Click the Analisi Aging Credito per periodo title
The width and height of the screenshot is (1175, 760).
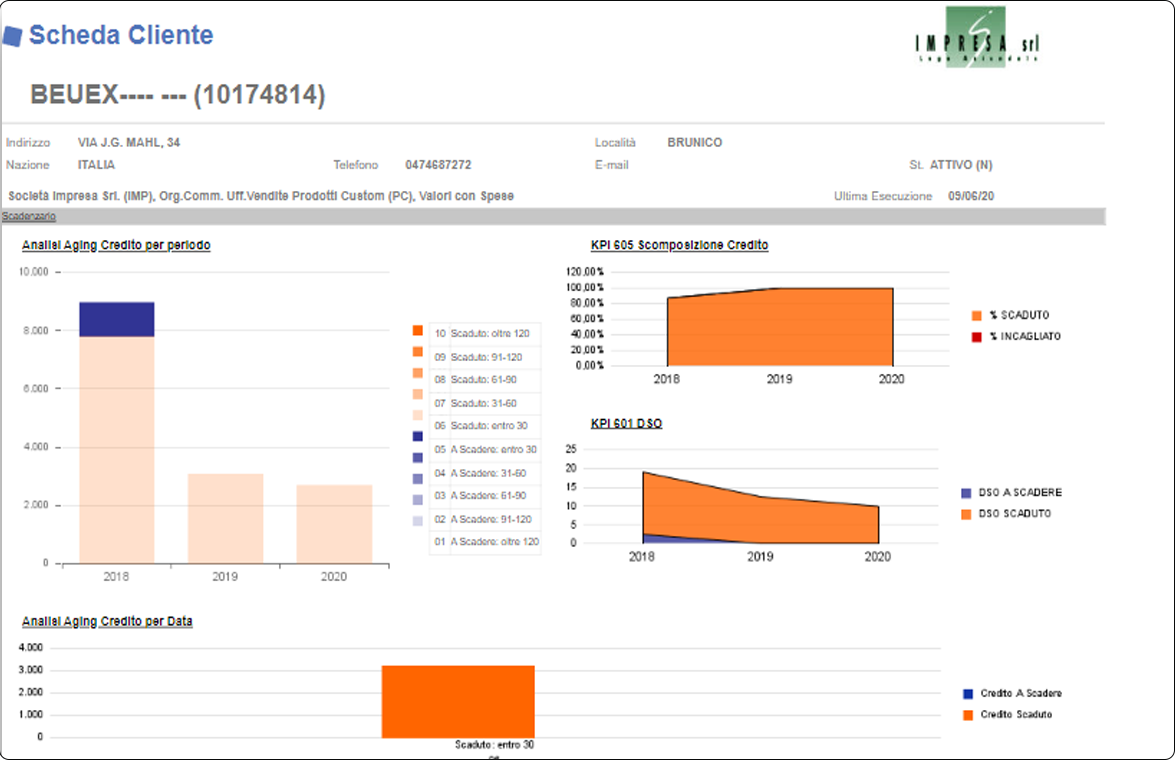coord(116,245)
